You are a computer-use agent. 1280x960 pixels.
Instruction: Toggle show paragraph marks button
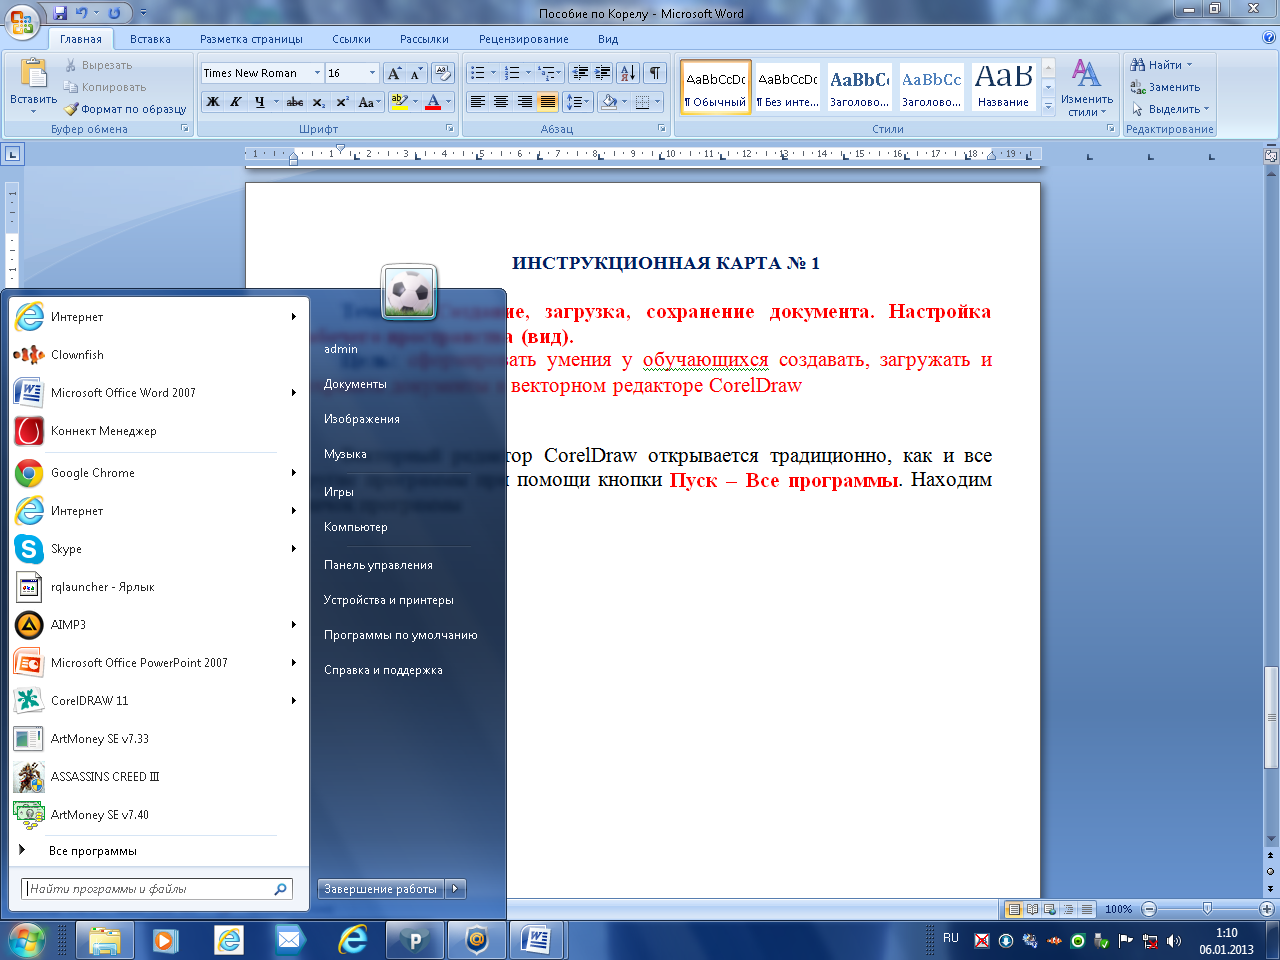[x=654, y=73]
